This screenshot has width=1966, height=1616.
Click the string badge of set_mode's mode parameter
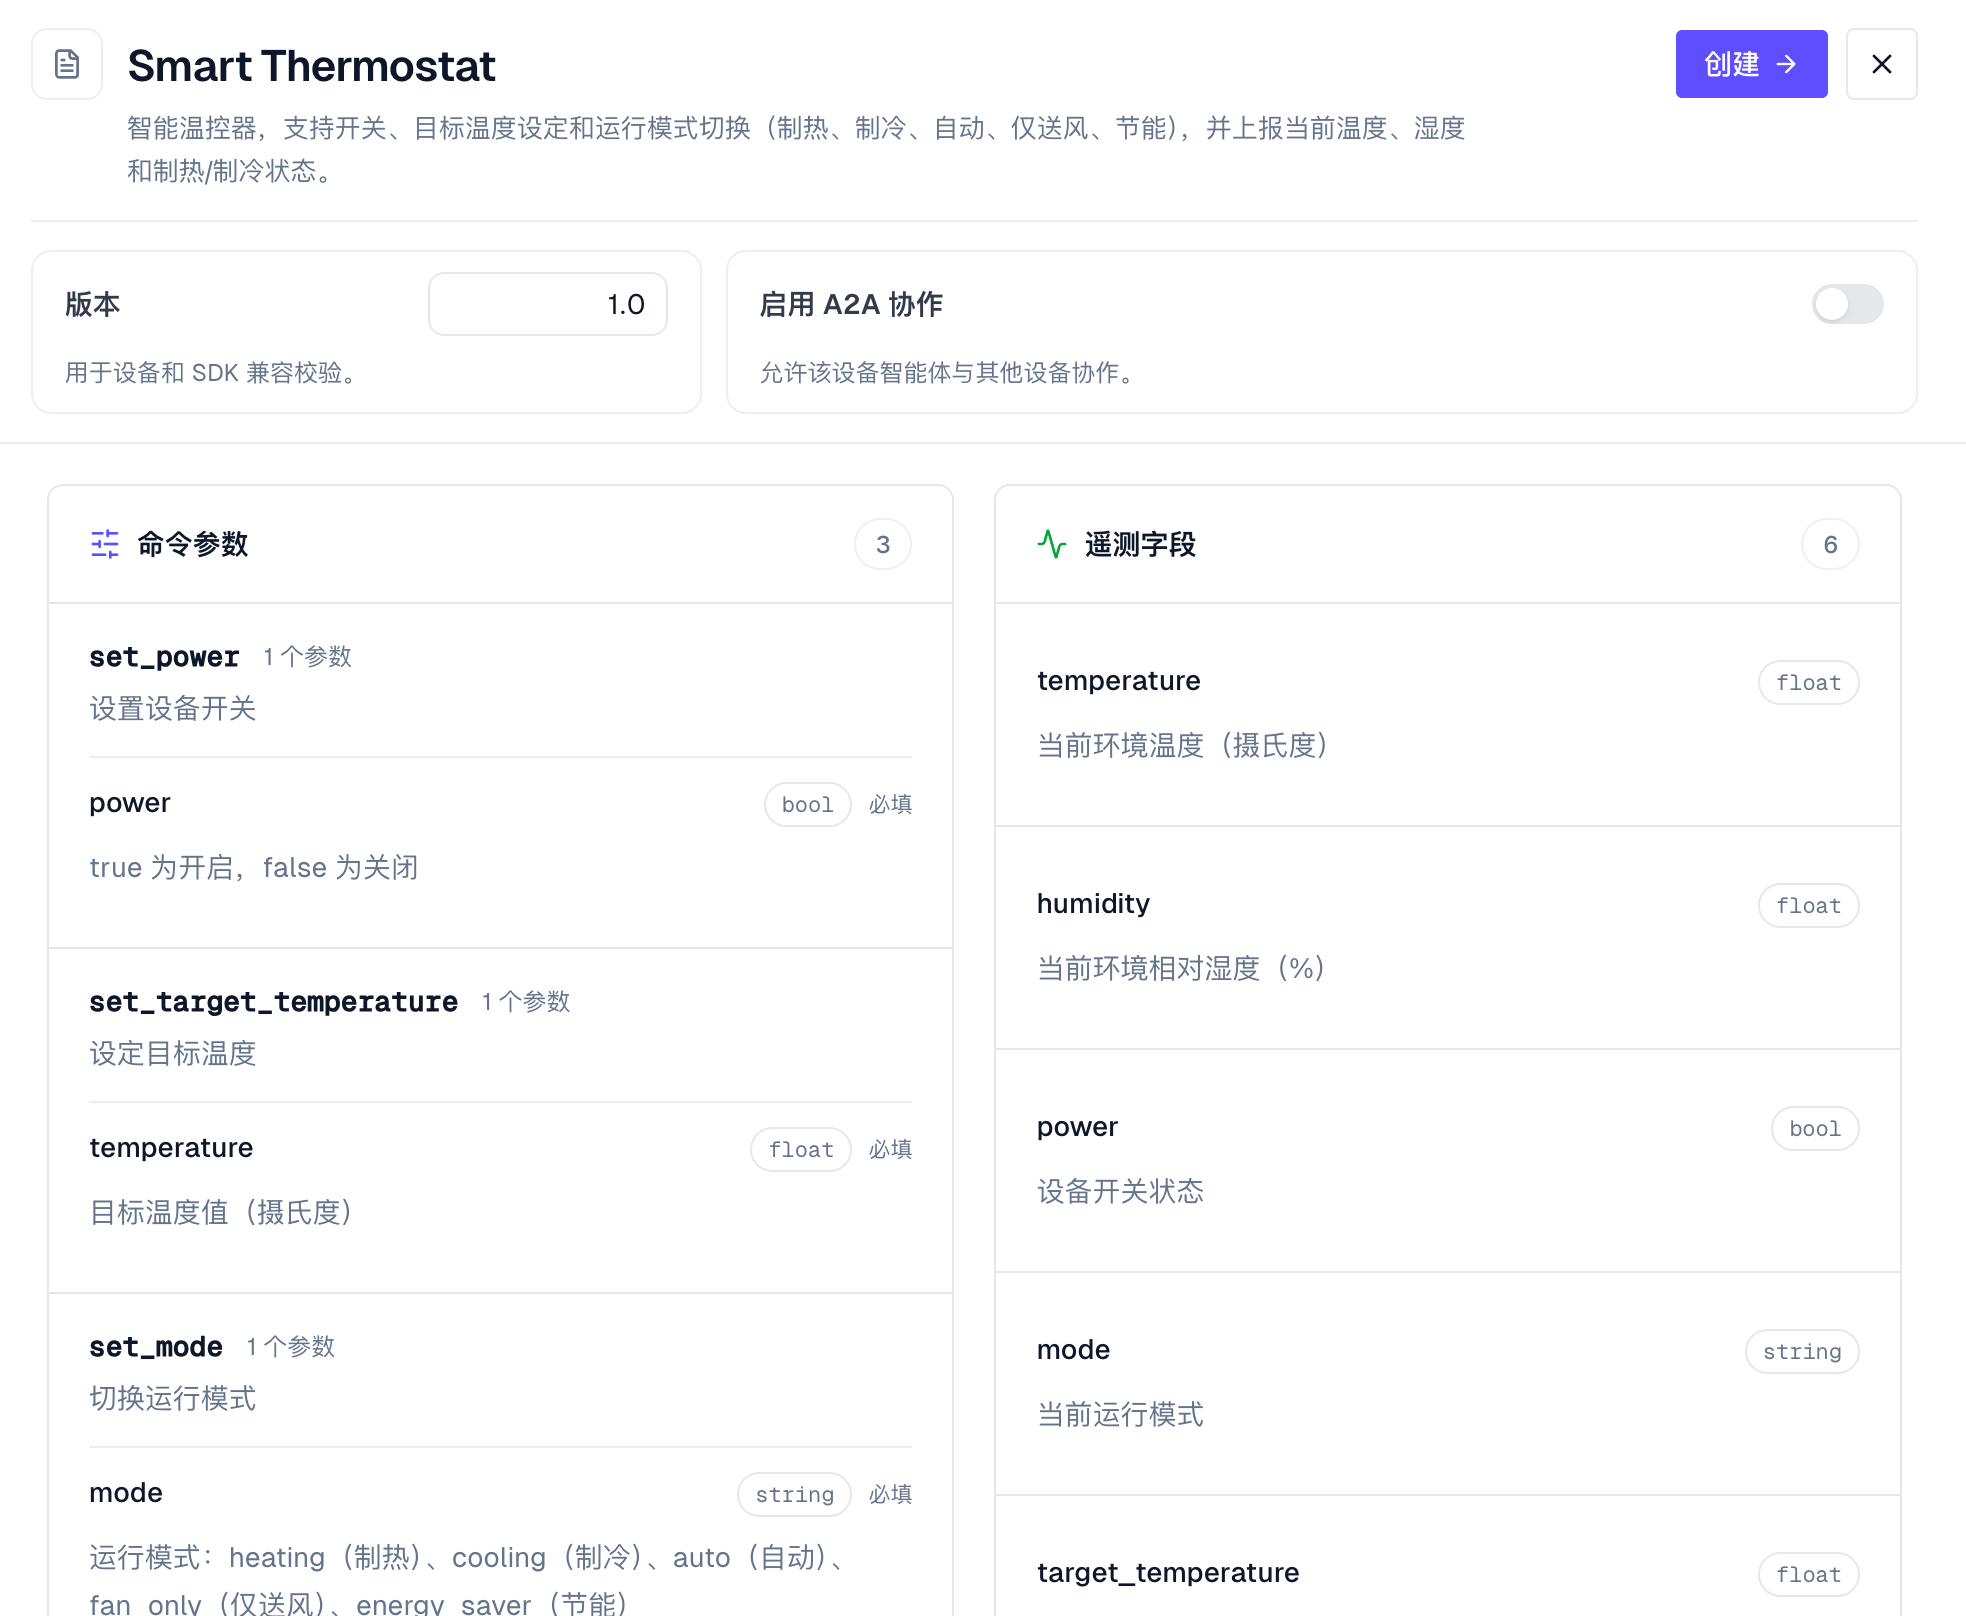pos(795,1494)
